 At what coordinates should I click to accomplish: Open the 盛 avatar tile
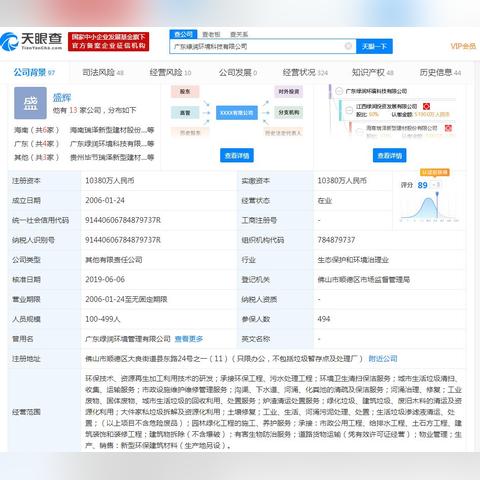point(30,103)
